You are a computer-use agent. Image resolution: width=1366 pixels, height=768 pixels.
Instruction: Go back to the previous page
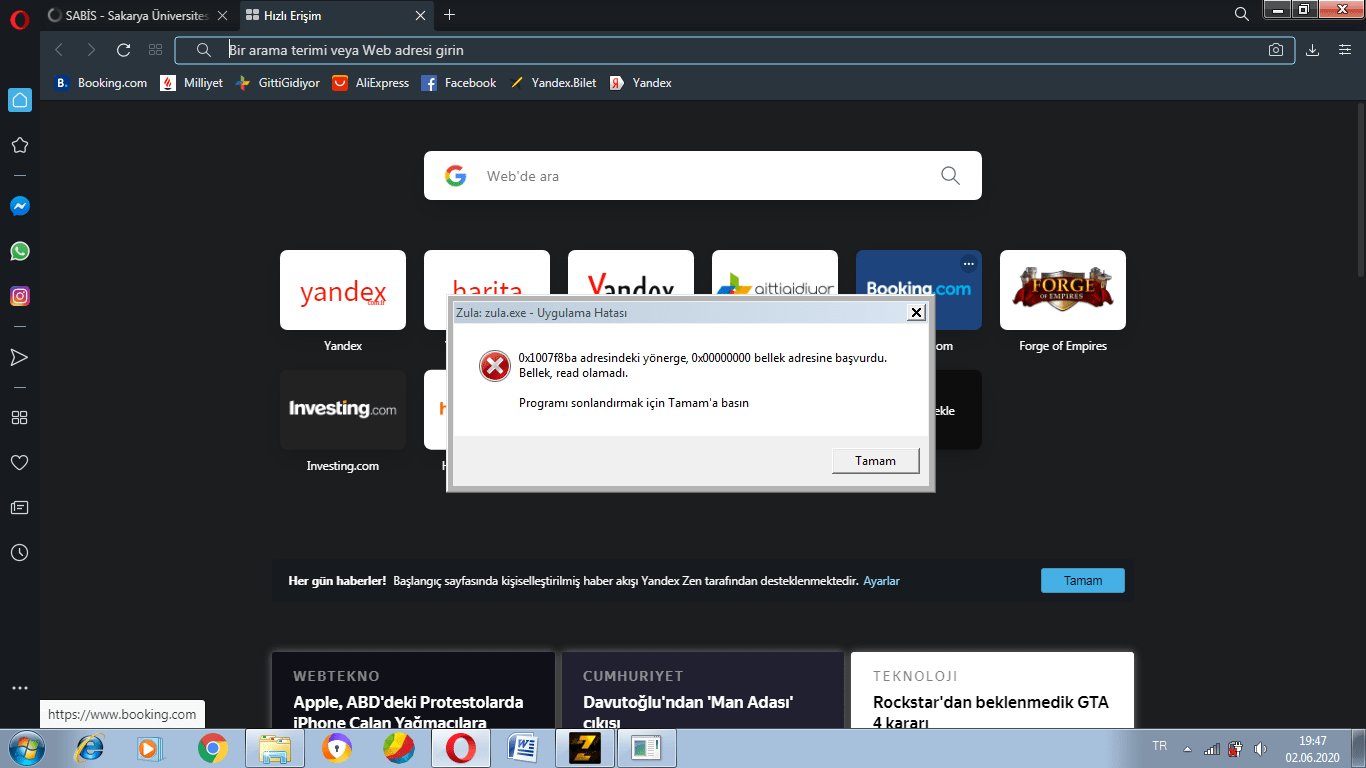click(58, 50)
